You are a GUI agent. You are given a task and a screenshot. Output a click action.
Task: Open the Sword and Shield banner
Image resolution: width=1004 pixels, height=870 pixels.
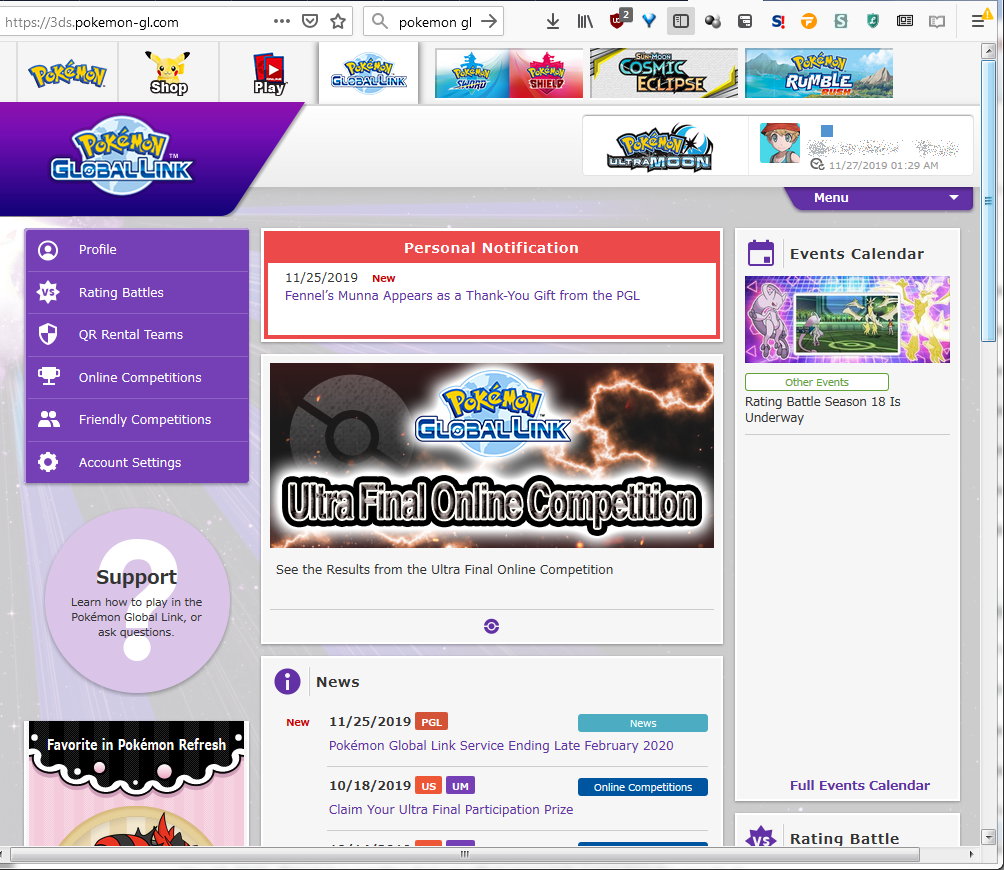[509, 74]
